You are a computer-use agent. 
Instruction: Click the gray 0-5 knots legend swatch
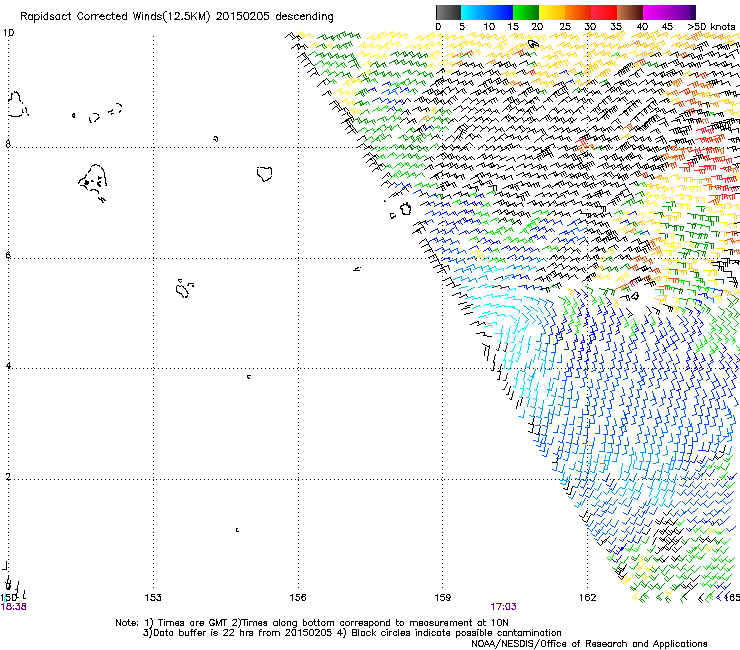coord(448,12)
